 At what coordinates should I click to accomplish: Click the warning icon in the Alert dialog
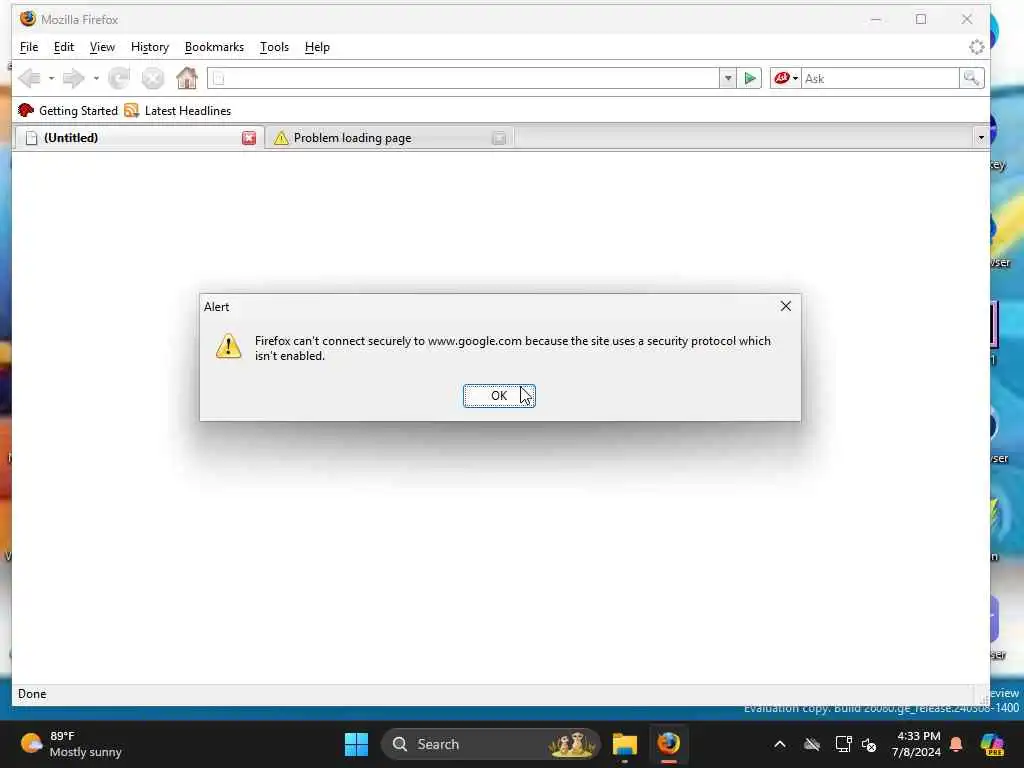229,346
